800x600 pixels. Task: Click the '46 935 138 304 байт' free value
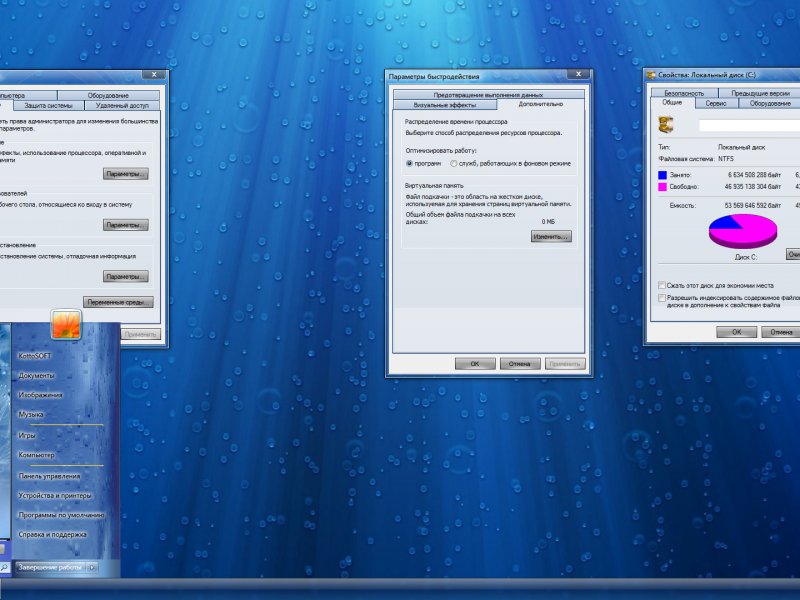pos(753,187)
